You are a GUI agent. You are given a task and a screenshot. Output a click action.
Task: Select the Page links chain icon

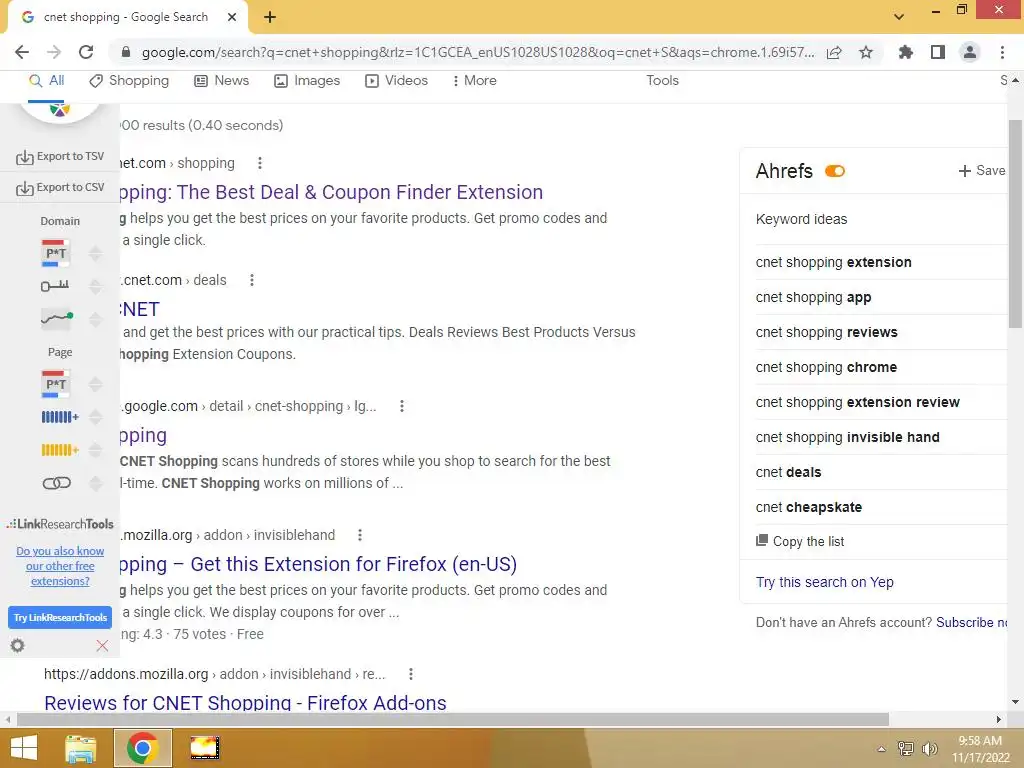coord(56,483)
